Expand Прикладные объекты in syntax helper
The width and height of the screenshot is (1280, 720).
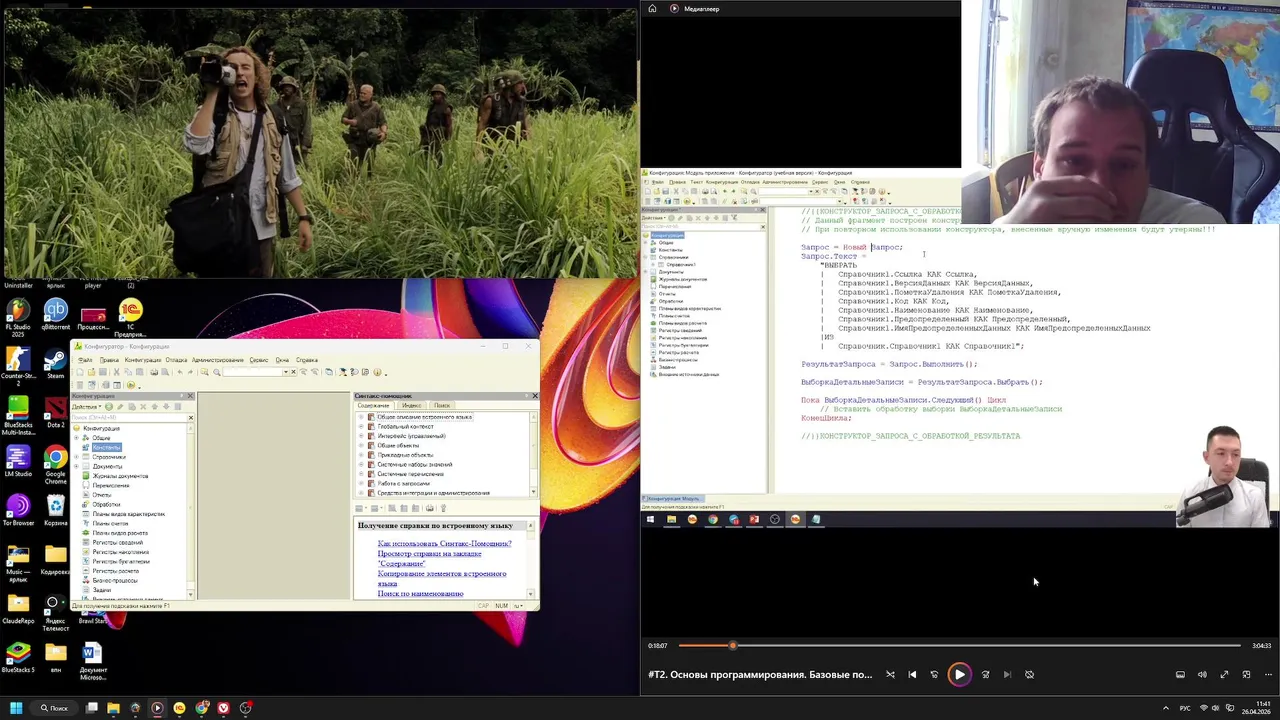click(361, 455)
